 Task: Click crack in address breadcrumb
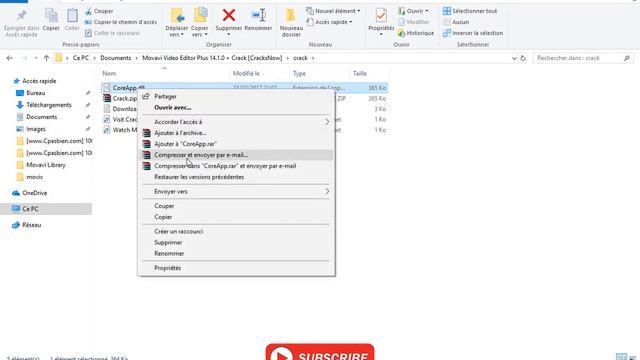(300, 58)
